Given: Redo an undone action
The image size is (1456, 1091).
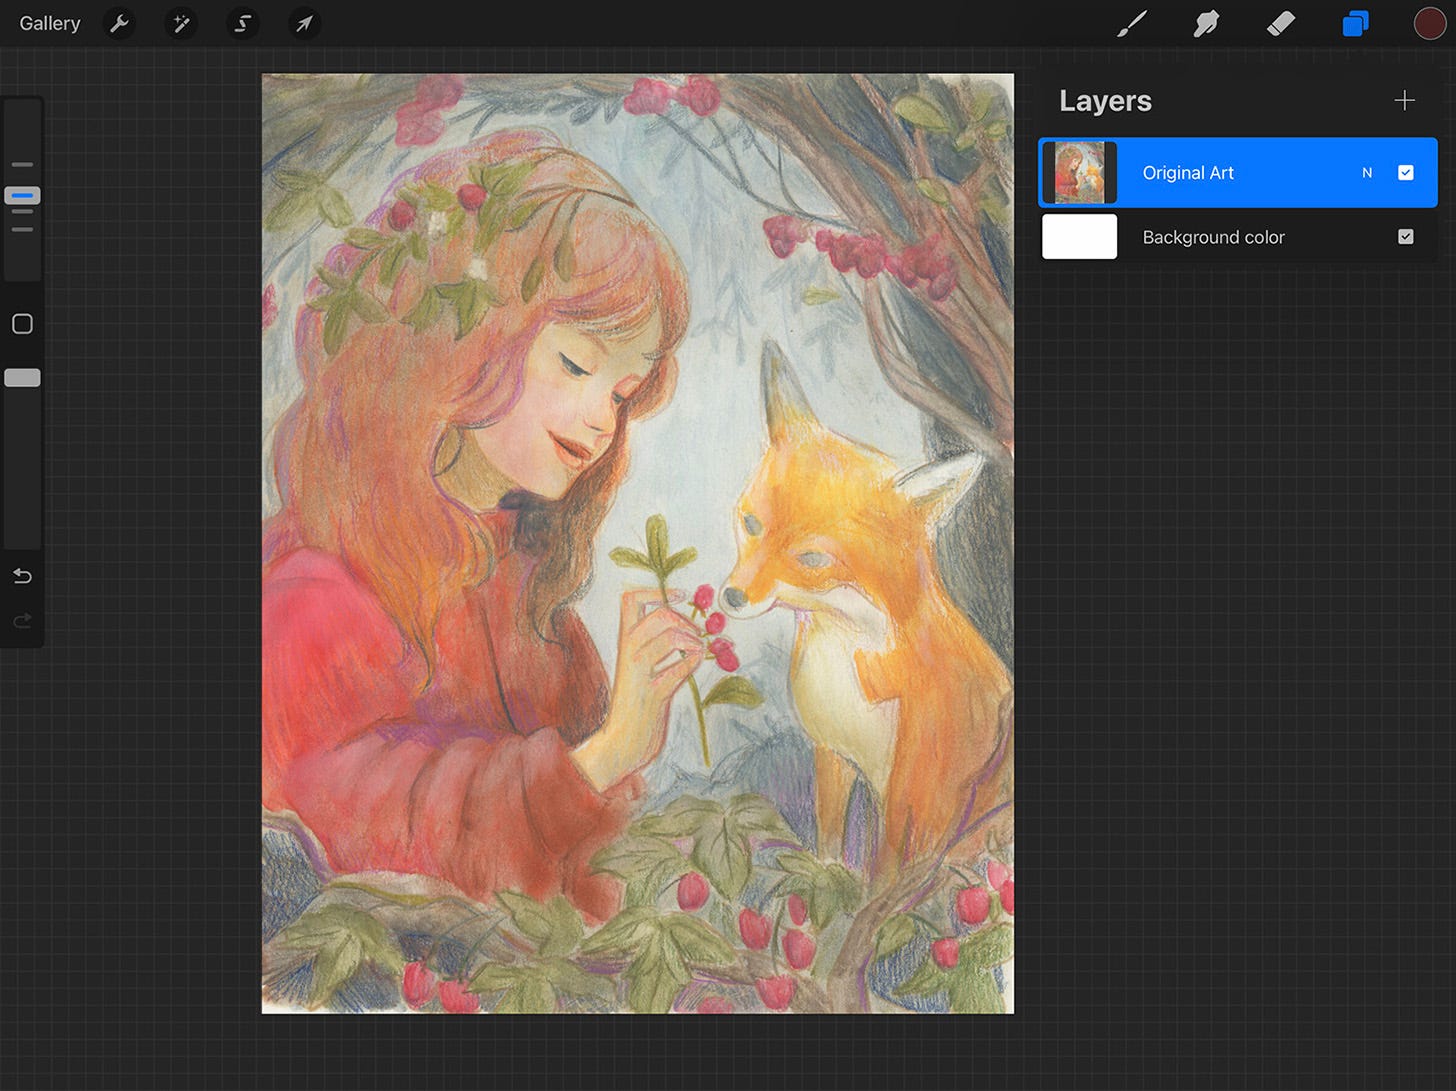Looking at the screenshot, I should 22,621.
